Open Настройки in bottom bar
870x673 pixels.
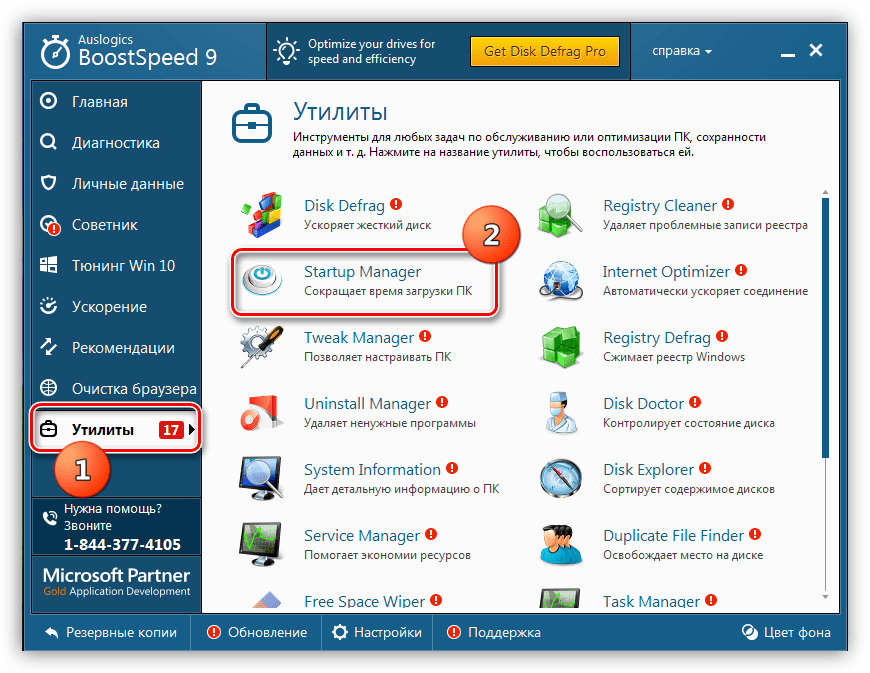(377, 632)
